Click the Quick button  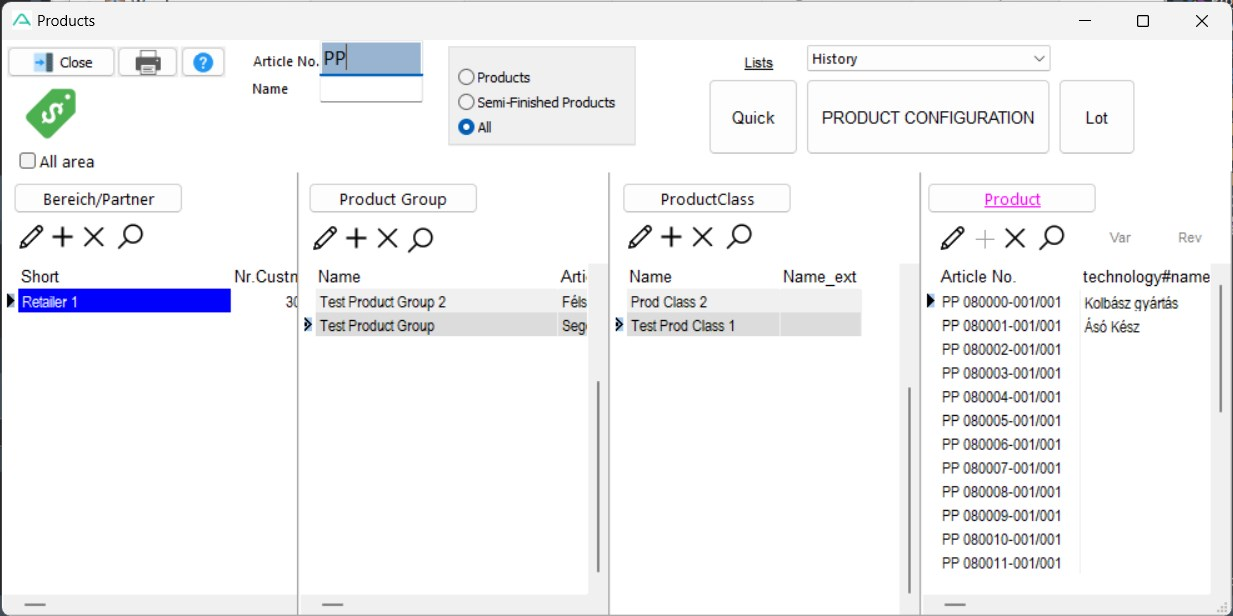pyautogui.click(x=753, y=117)
